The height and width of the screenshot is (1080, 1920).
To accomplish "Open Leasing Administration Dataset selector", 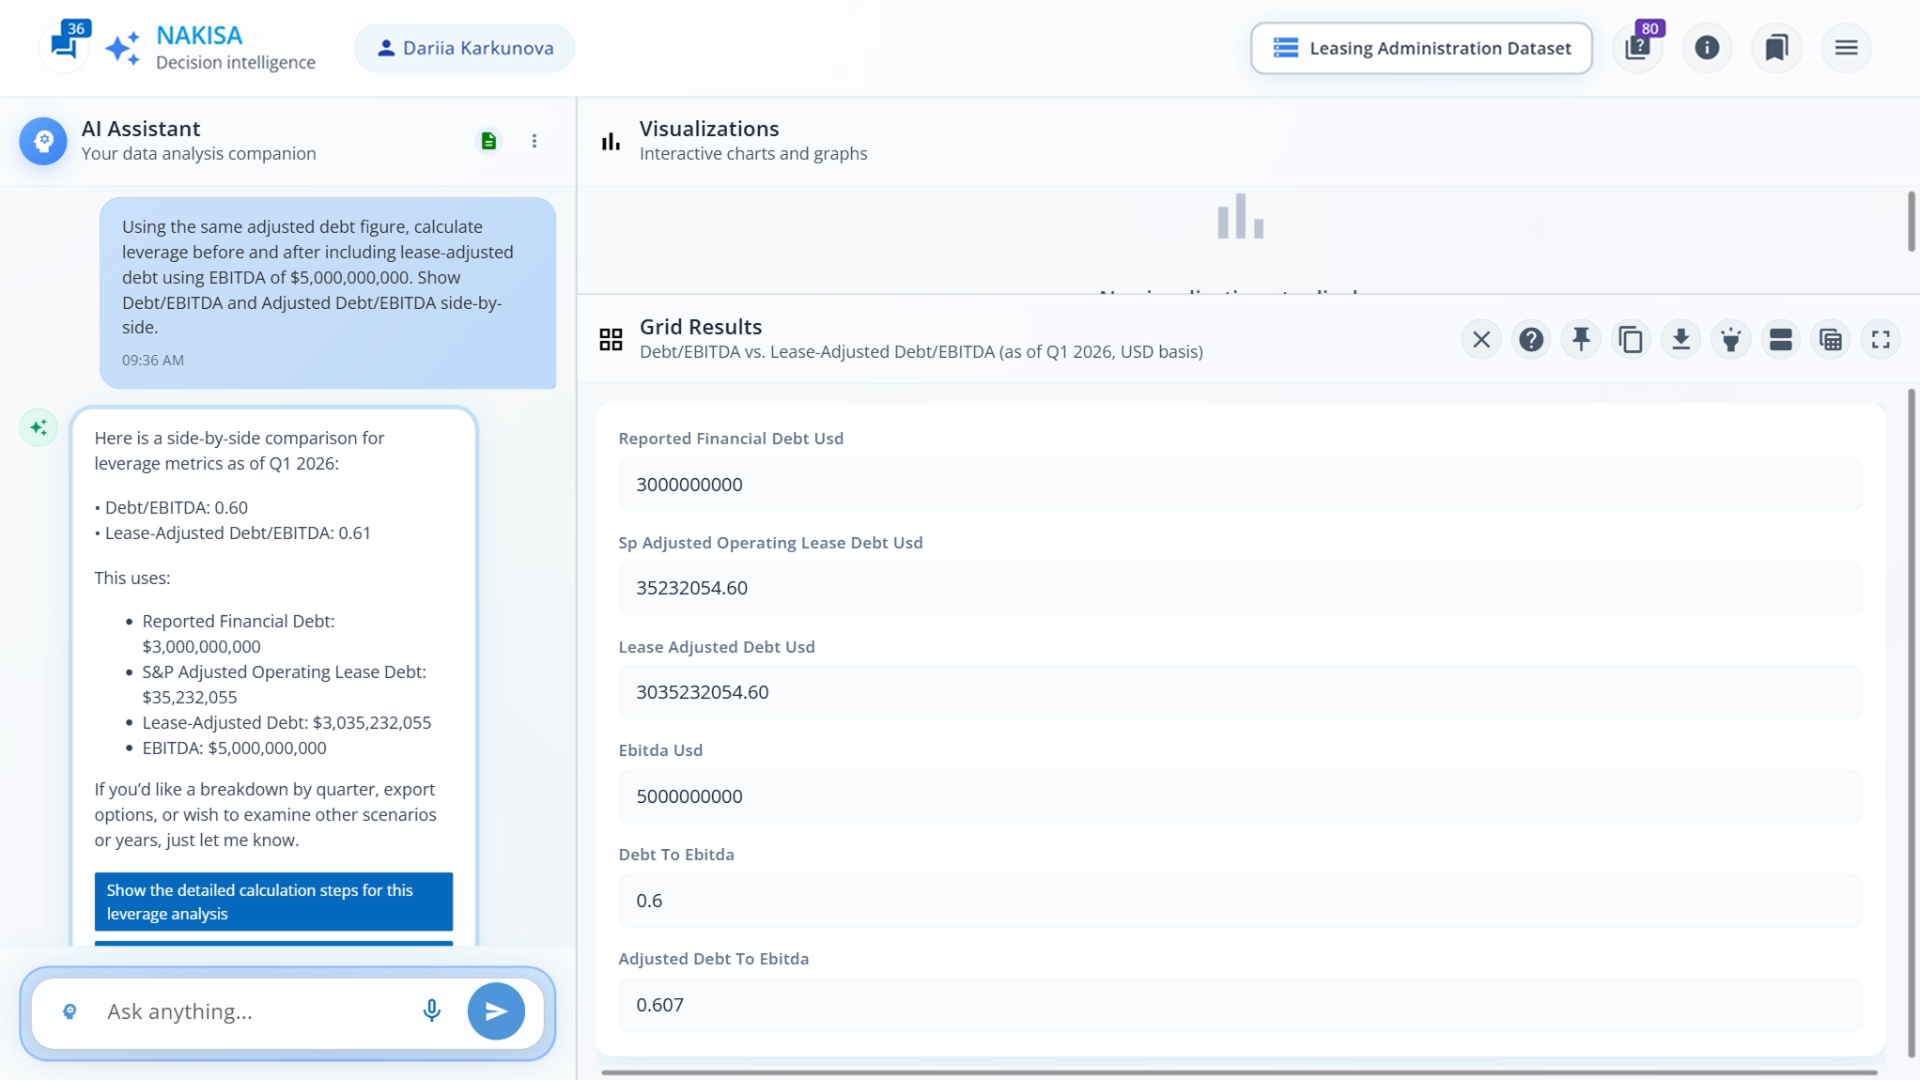I will (1421, 48).
